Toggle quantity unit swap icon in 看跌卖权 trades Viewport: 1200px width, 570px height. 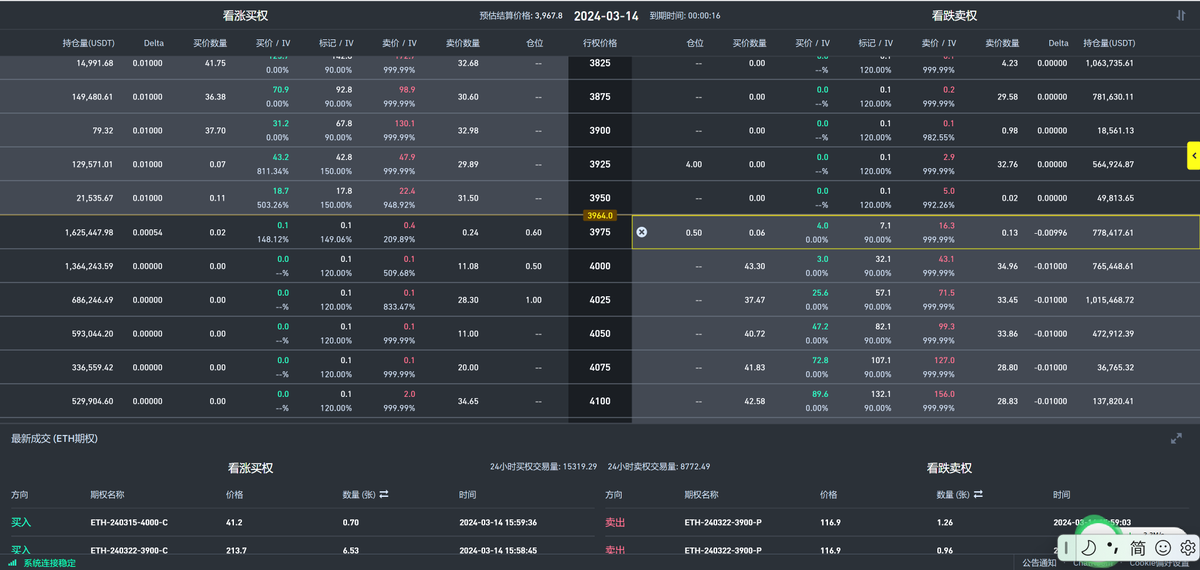coord(977,495)
